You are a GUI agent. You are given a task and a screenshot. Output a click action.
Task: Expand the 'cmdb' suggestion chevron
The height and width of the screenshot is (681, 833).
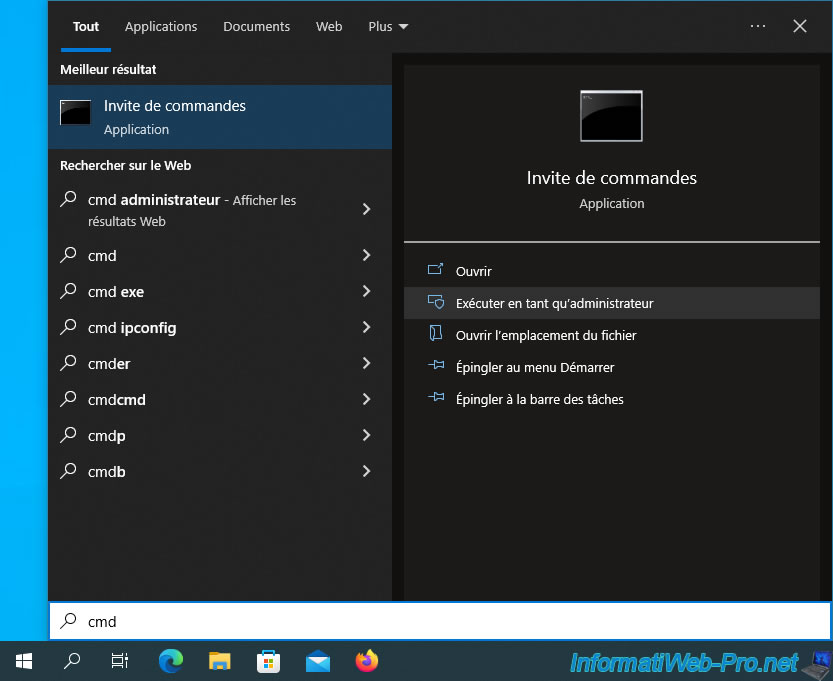(366, 471)
